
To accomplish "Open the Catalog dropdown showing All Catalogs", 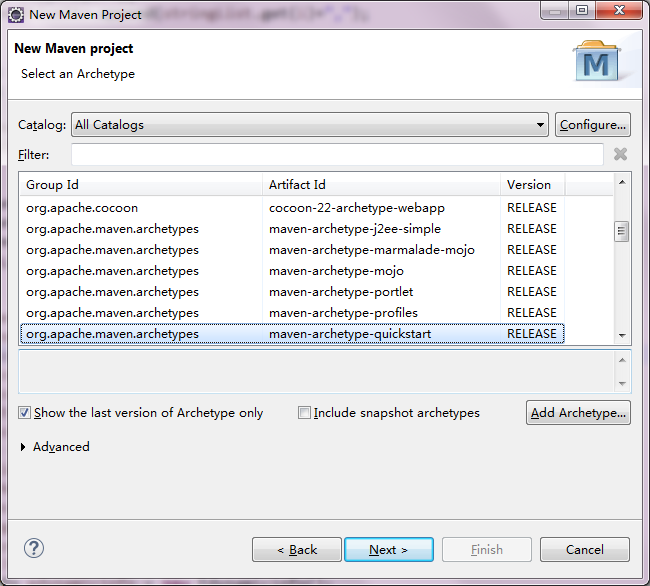I will (310, 125).
